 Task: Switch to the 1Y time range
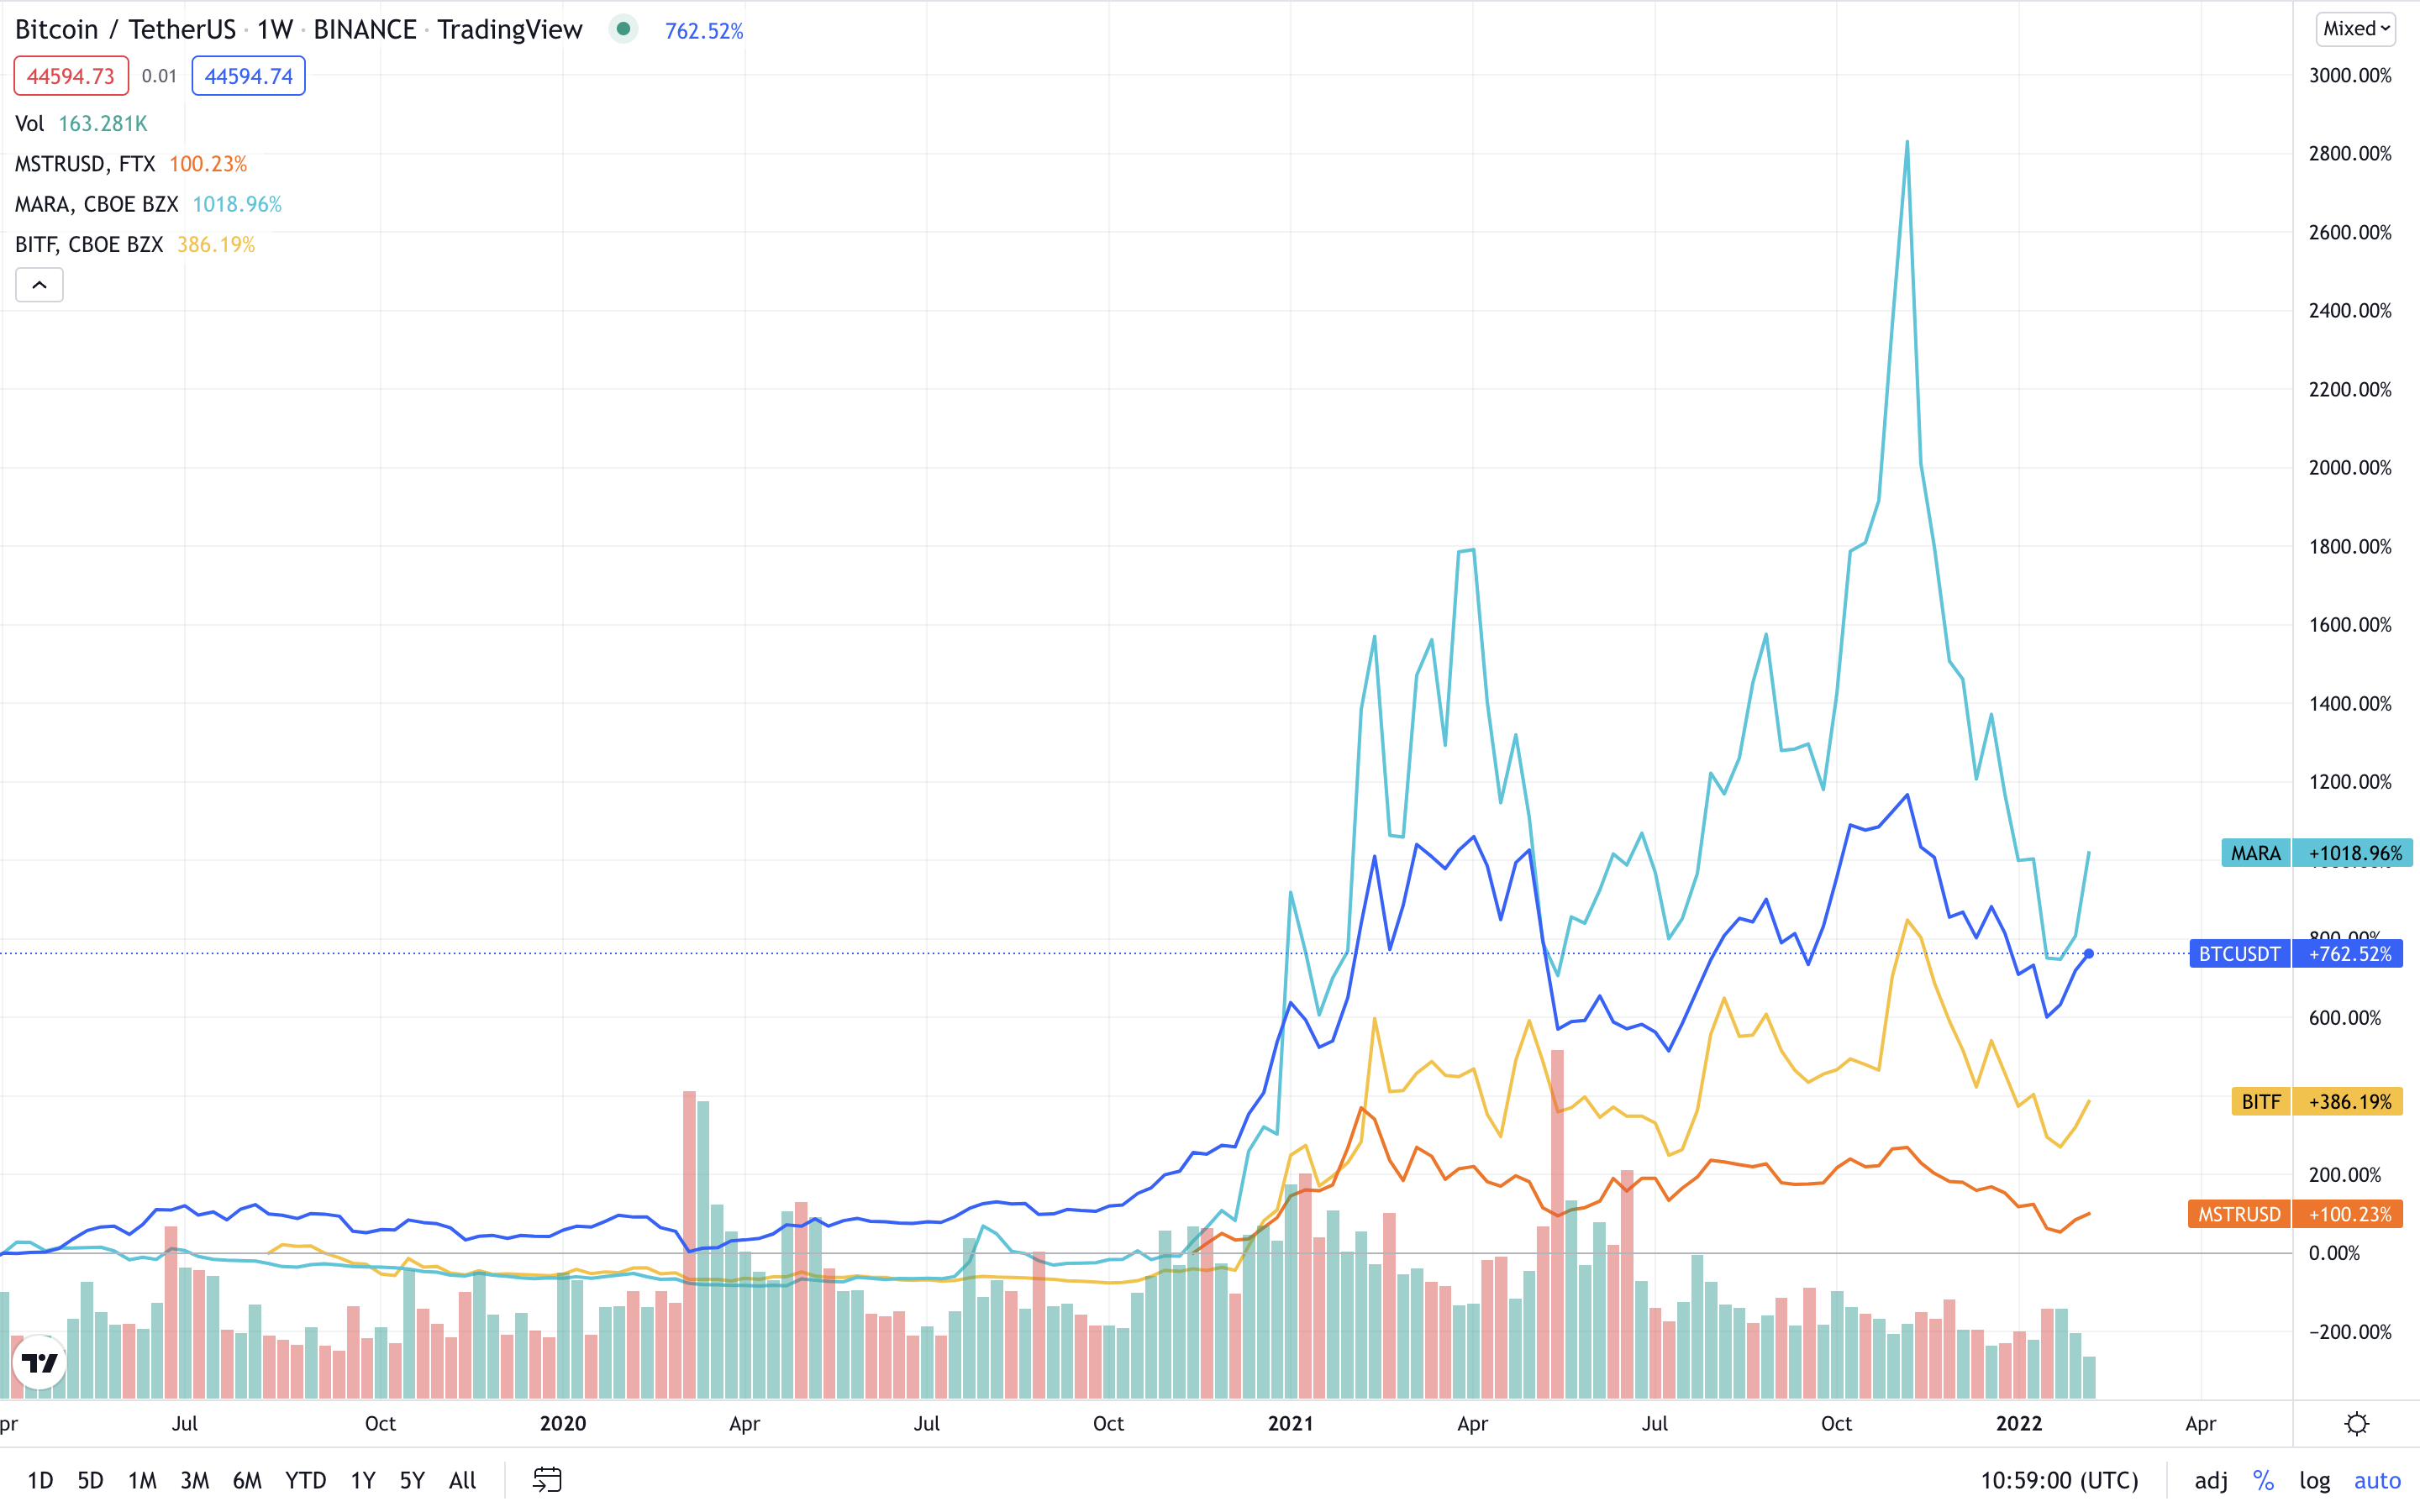tap(363, 1480)
